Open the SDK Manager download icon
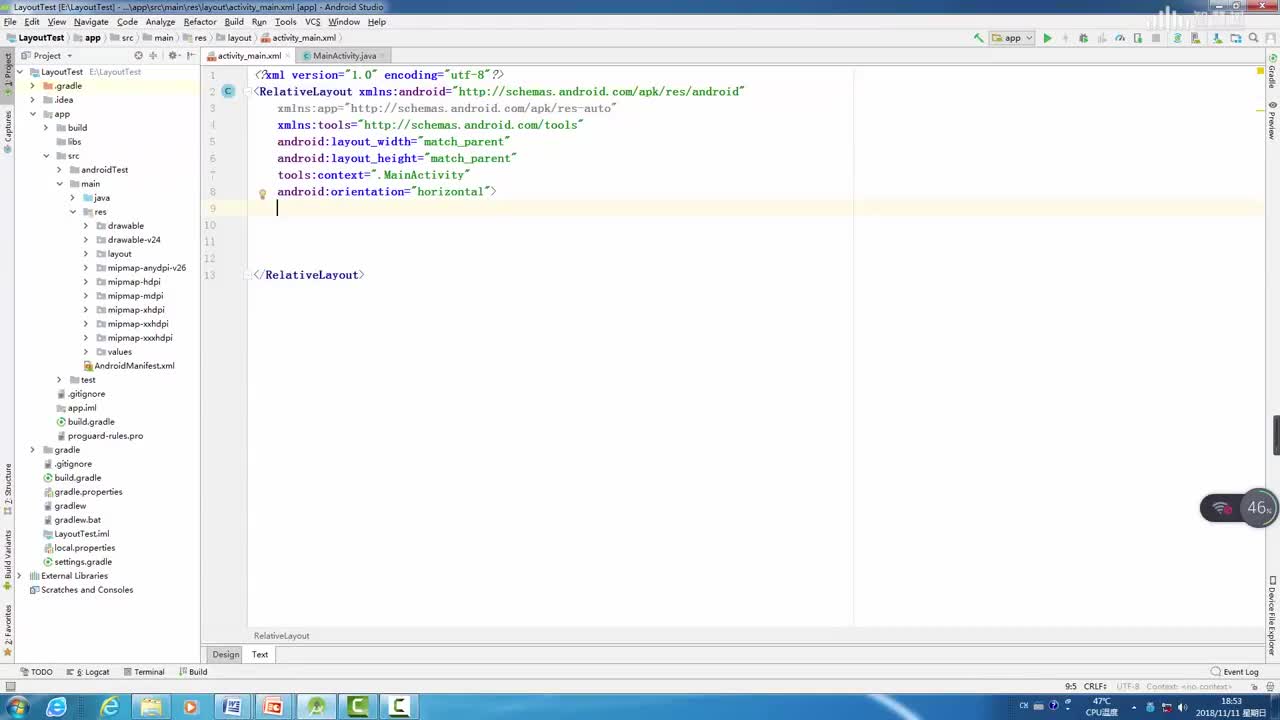 (x=1217, y=38)
